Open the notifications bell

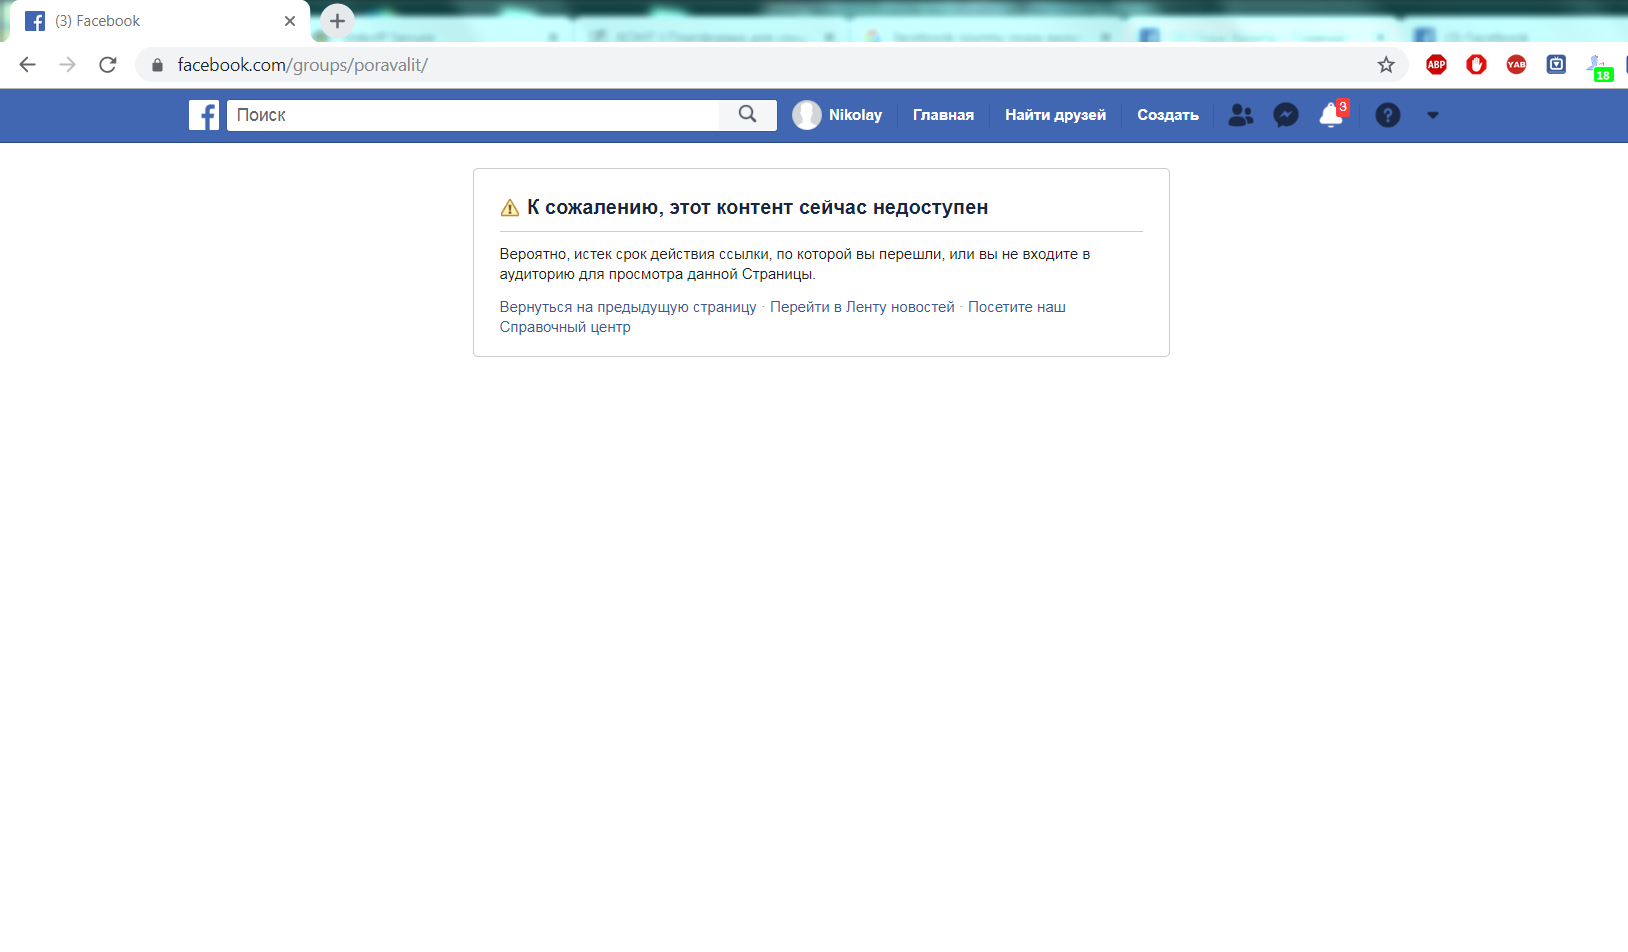coord(1331,115)
